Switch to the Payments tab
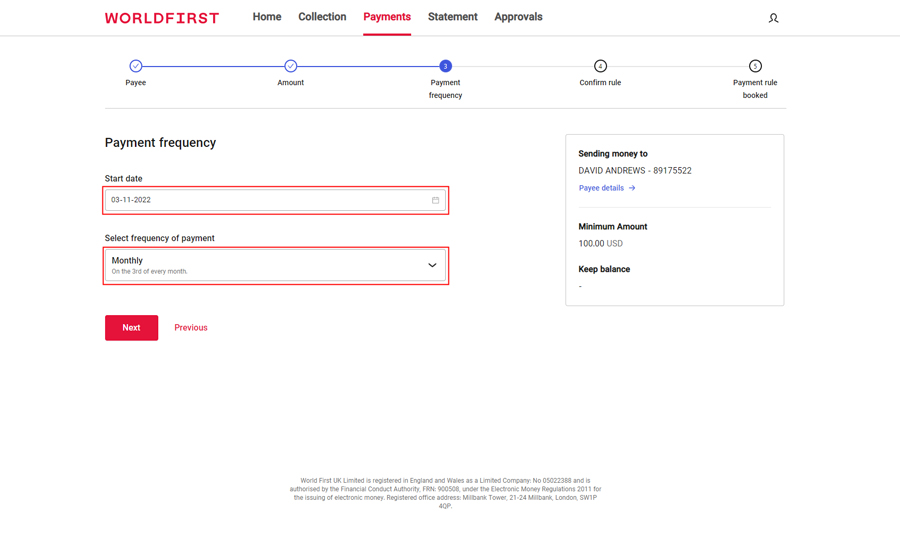The image size is (900, 536). [x=387, y=17]
